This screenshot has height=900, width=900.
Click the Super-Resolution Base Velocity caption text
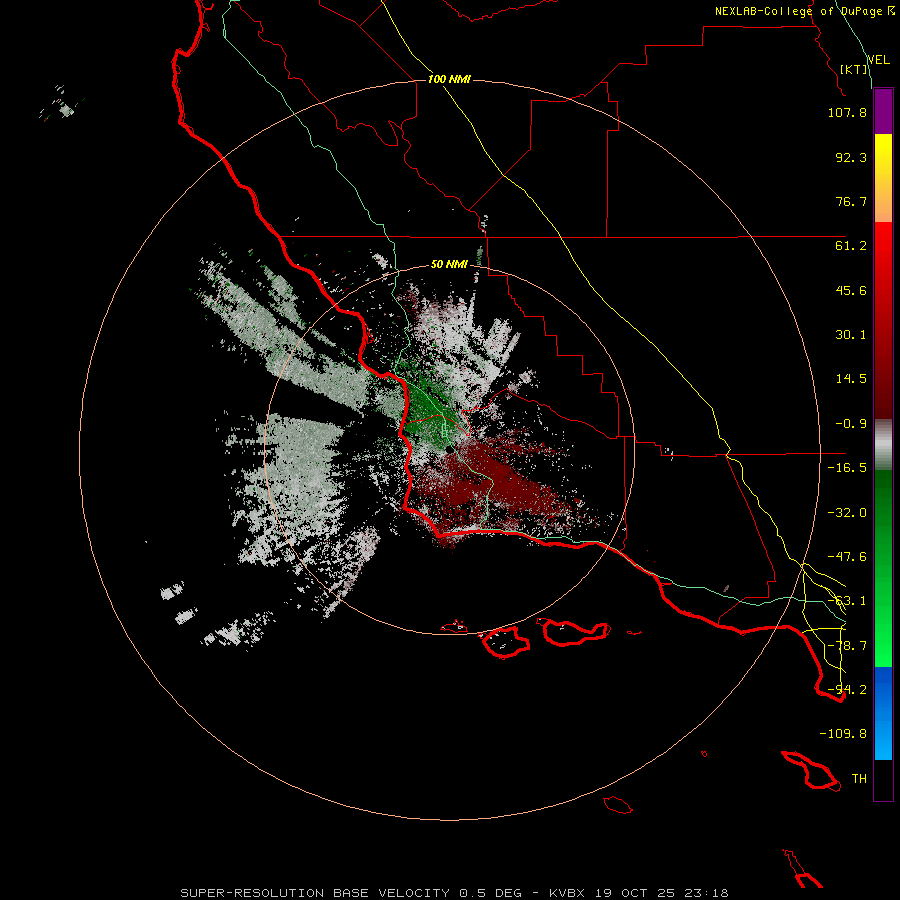click(454, 893)
